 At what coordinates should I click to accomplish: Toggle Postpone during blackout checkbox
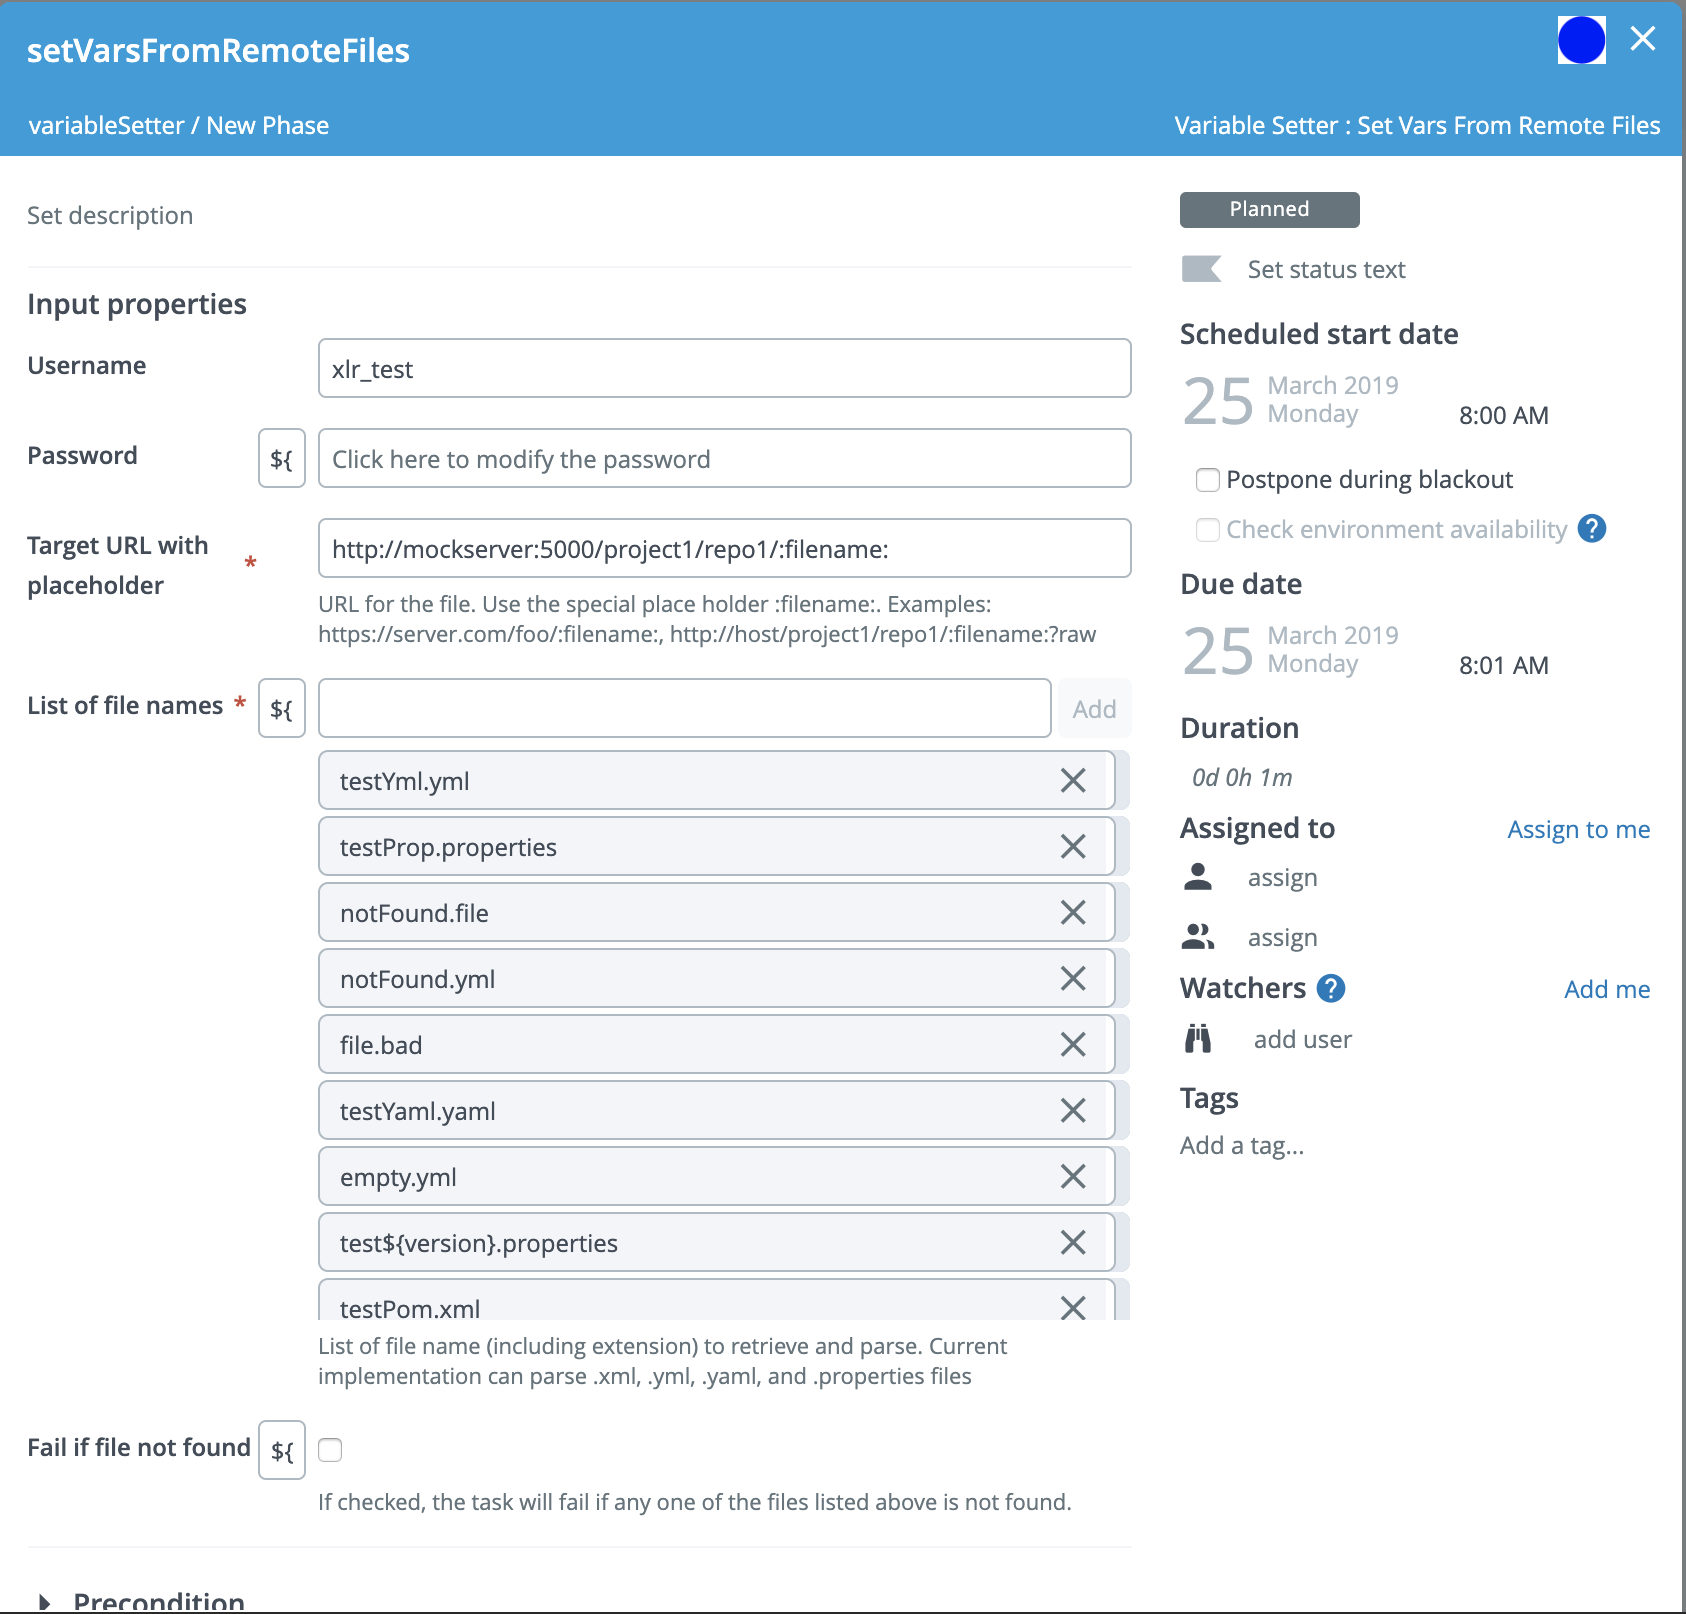coord(1208,480)
